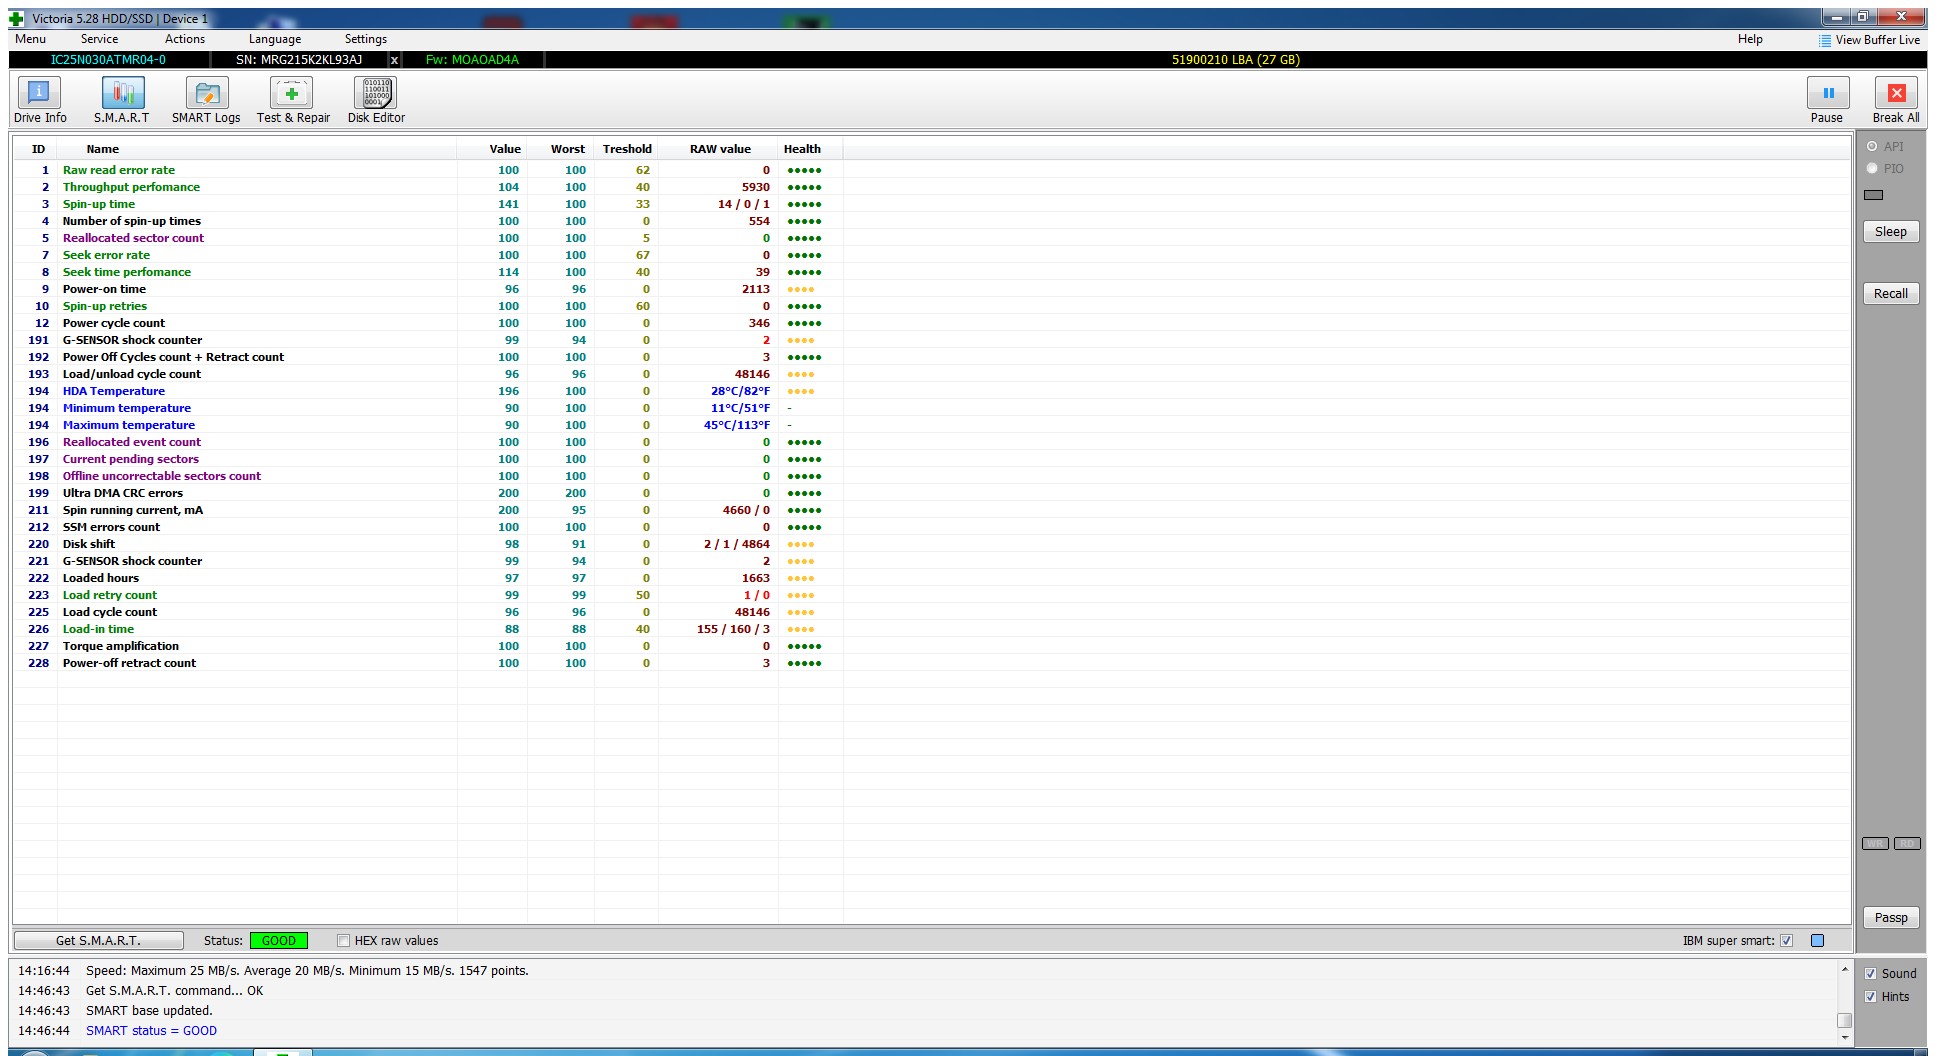Select the PIO access mode
The width and height of the screenshot is (1936, 1056).
[x=1872, y=168]
